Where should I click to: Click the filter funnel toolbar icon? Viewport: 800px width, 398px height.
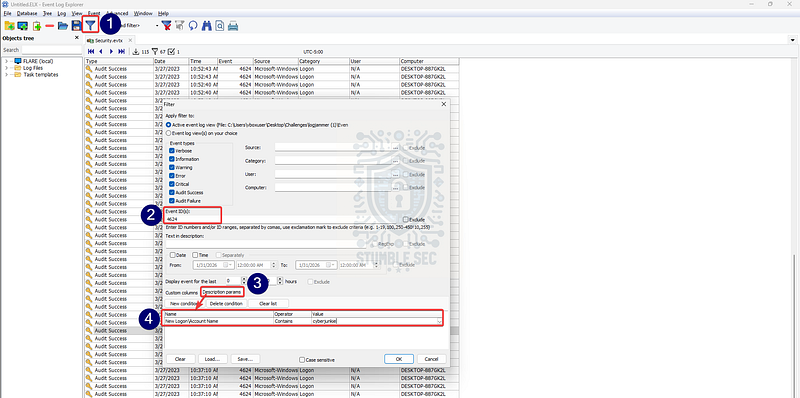(90, 25)
